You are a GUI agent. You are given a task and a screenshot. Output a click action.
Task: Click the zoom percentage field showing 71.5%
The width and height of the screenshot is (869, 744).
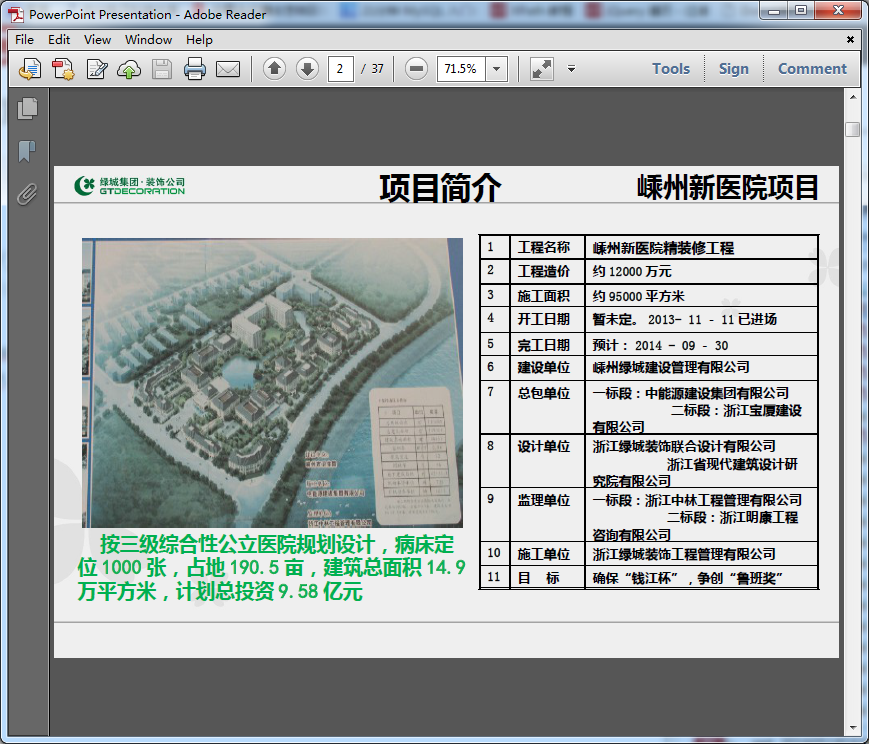click(461, 69)
